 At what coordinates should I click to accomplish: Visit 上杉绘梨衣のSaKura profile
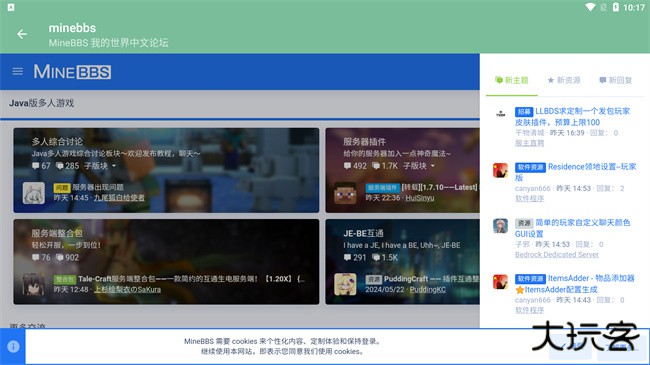point(127,289)
